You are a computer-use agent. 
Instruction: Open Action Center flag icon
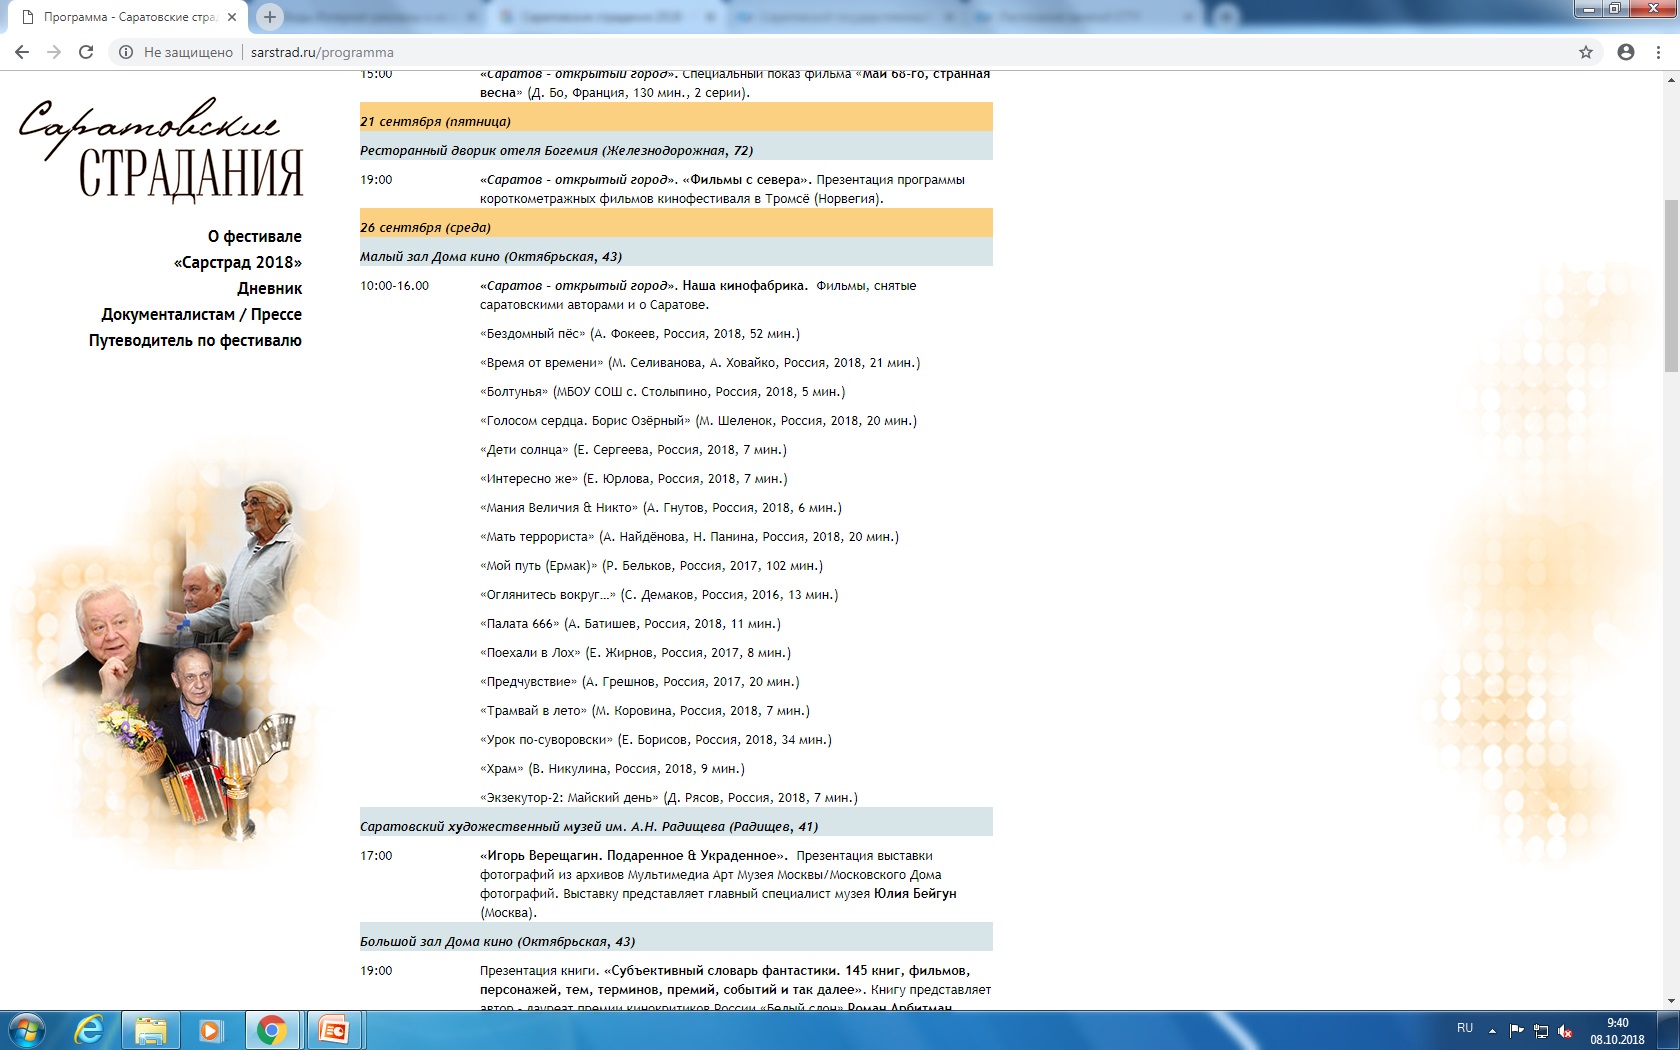pos(1517,1030)
